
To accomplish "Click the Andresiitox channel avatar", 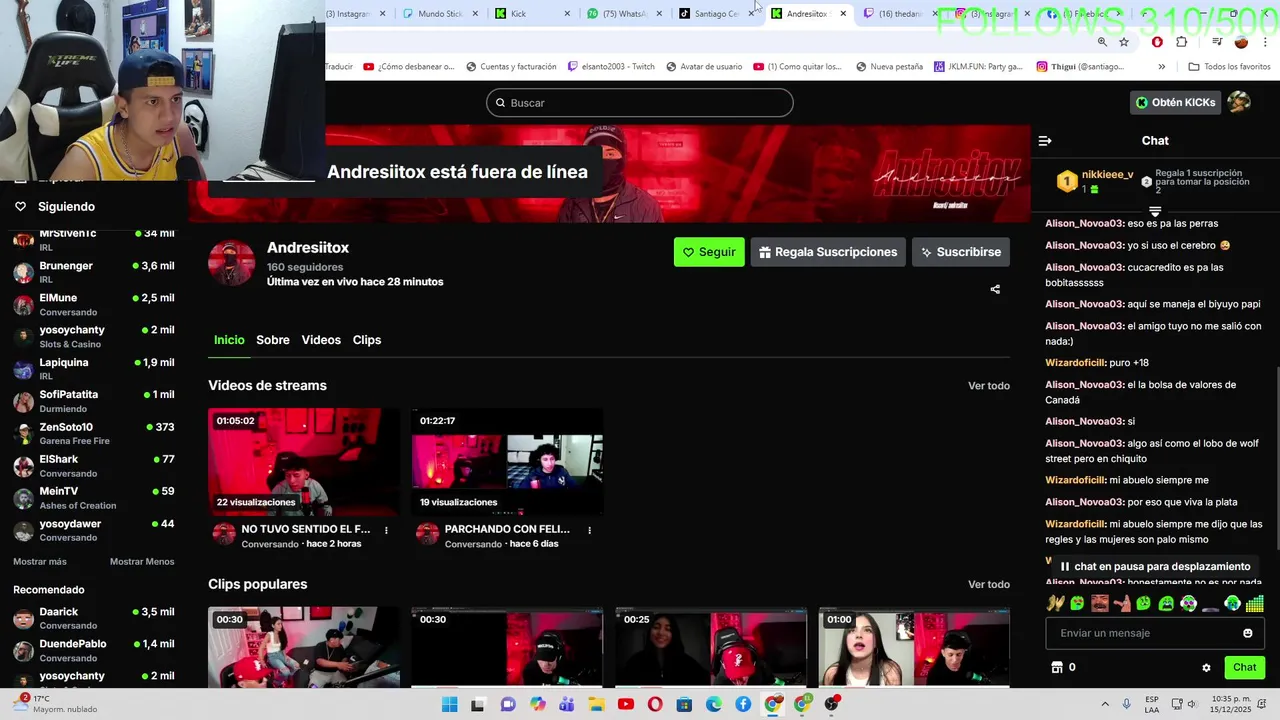I will (x=231, y=263).
